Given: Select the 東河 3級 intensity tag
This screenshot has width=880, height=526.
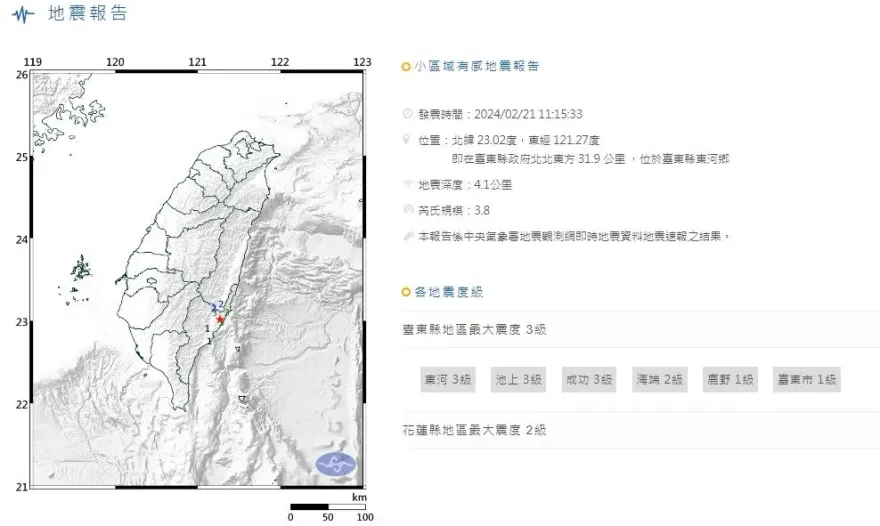Looking at the screenshot, I should (447, 380).
